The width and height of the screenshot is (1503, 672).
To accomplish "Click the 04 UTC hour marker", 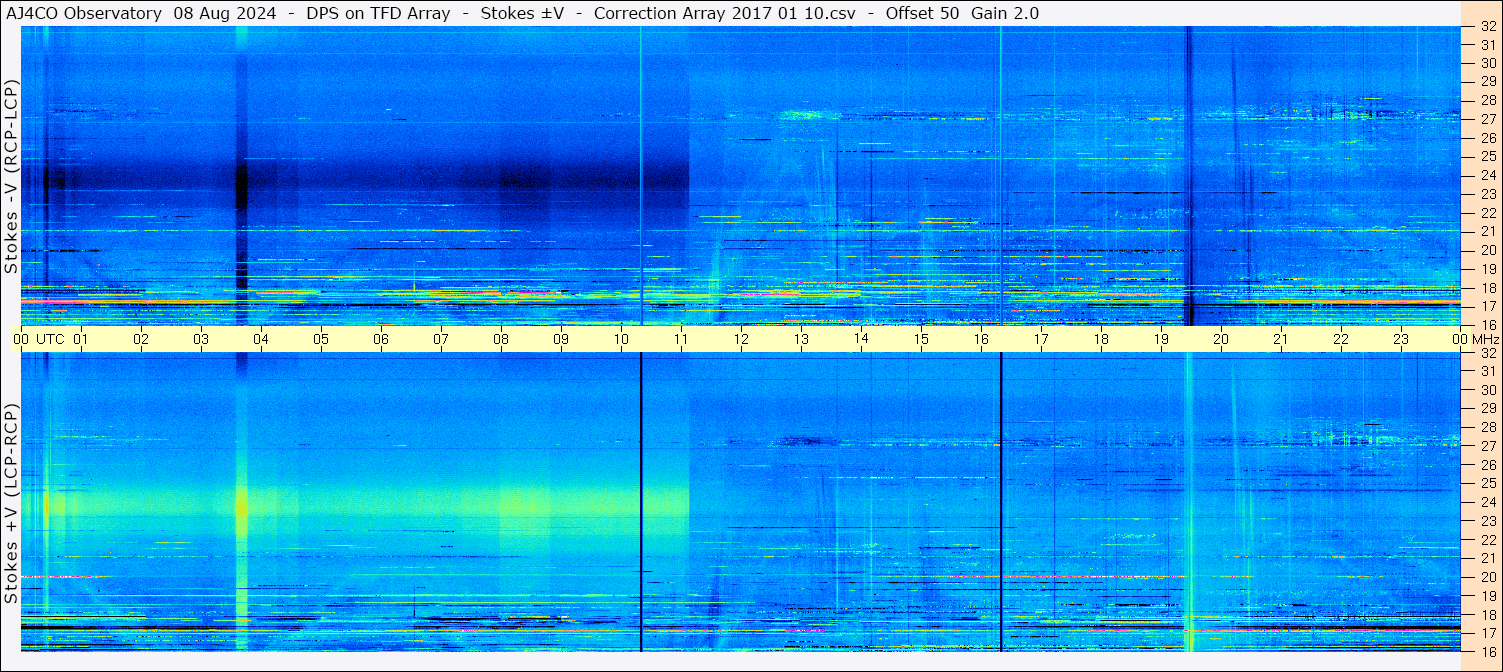I will click(261, 339).
